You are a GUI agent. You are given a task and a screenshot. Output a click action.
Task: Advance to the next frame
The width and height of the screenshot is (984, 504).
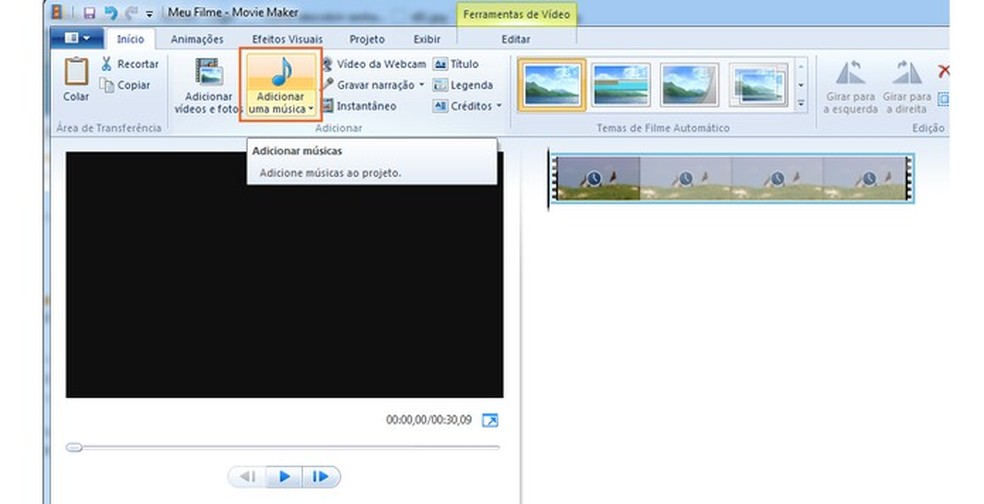pyautogui.click(x=321, y=477)
